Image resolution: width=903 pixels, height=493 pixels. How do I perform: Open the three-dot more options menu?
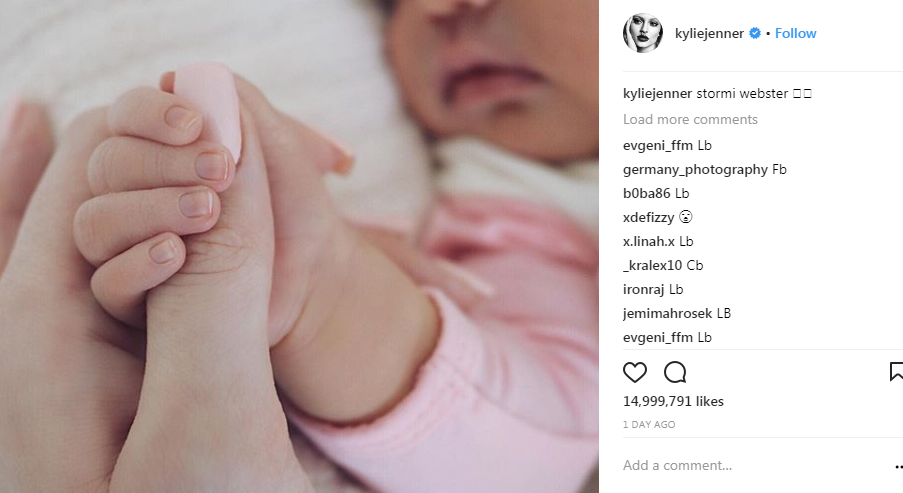(x=898, y=467)
